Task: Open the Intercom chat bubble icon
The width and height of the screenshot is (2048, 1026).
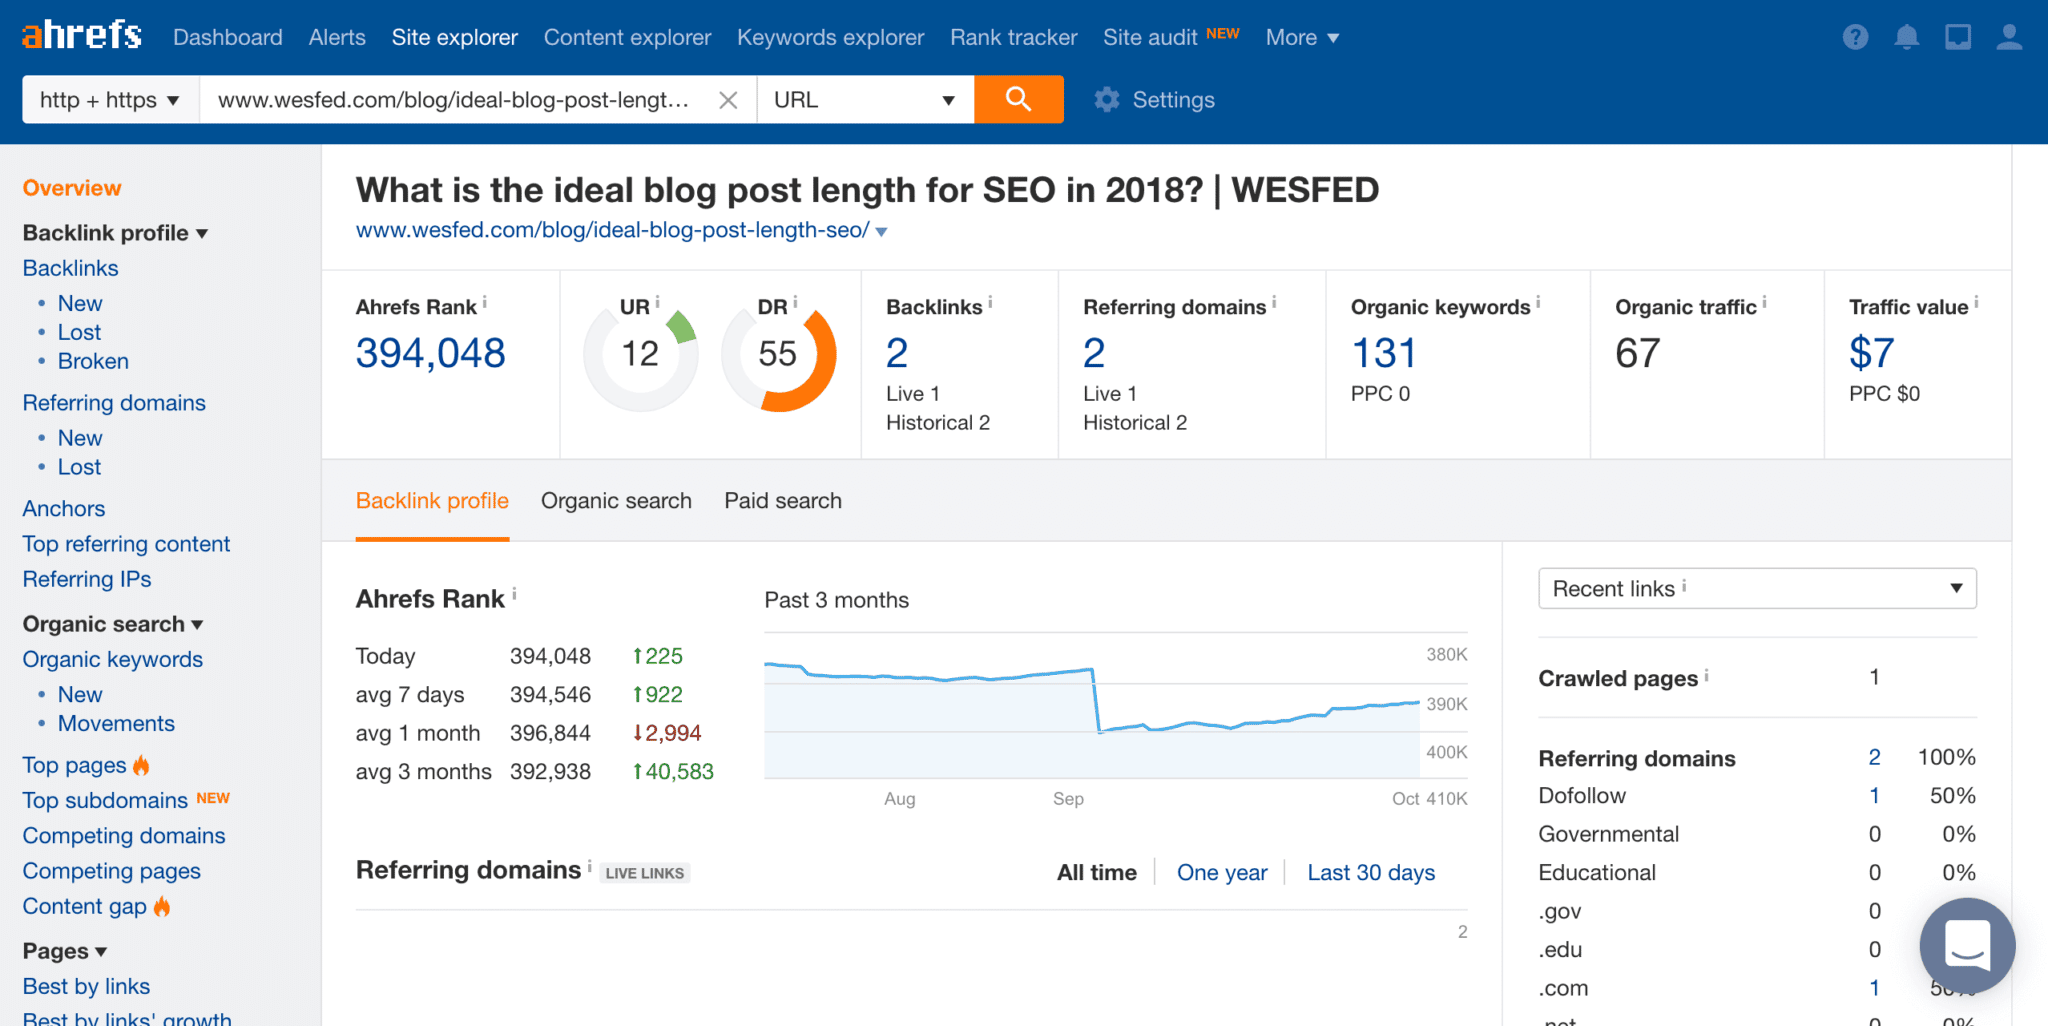Action: tap(1967, 945)
